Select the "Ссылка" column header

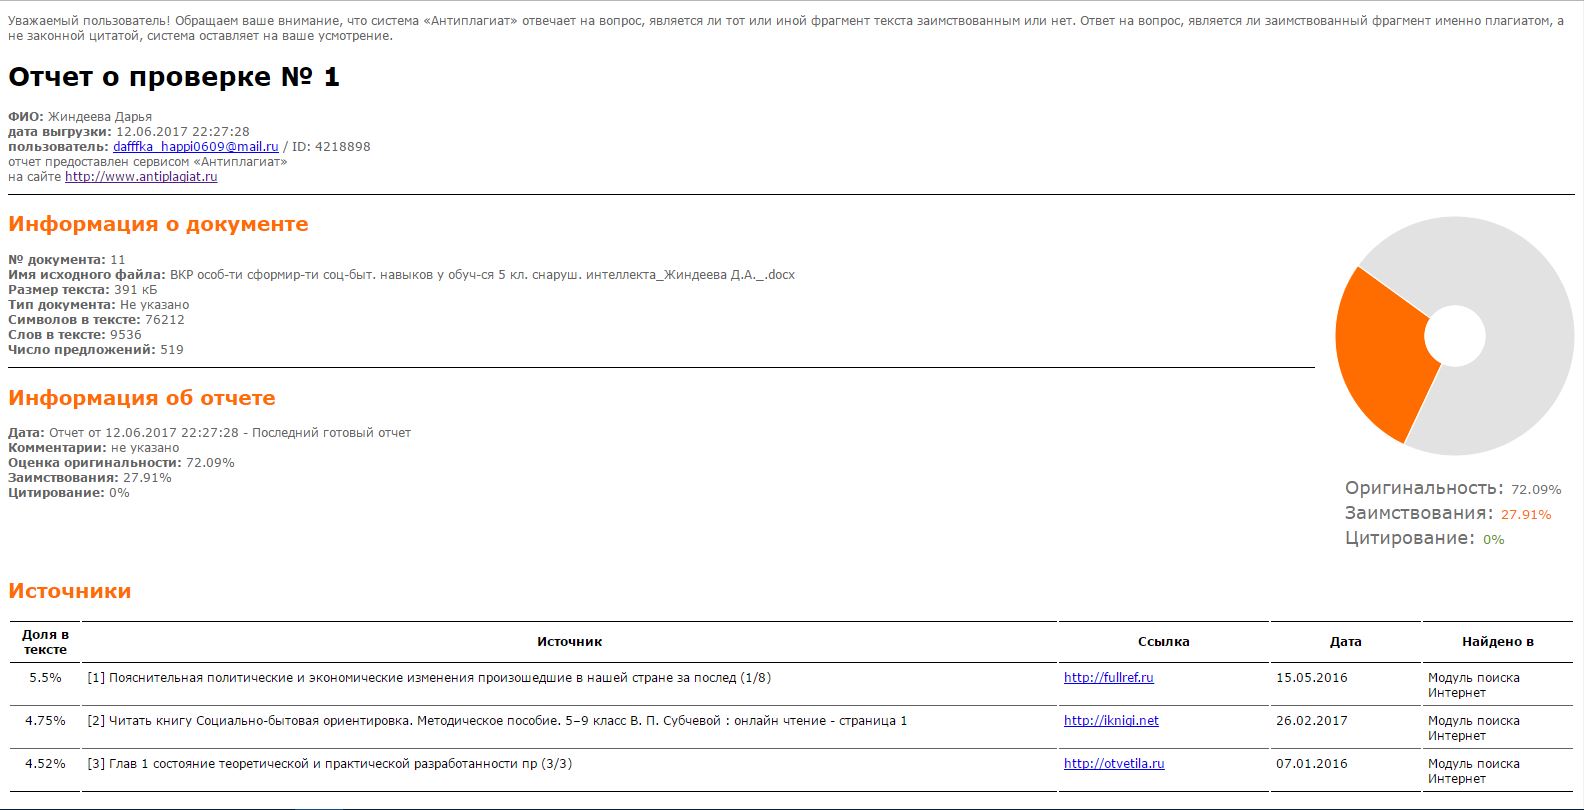(1163, 642)
